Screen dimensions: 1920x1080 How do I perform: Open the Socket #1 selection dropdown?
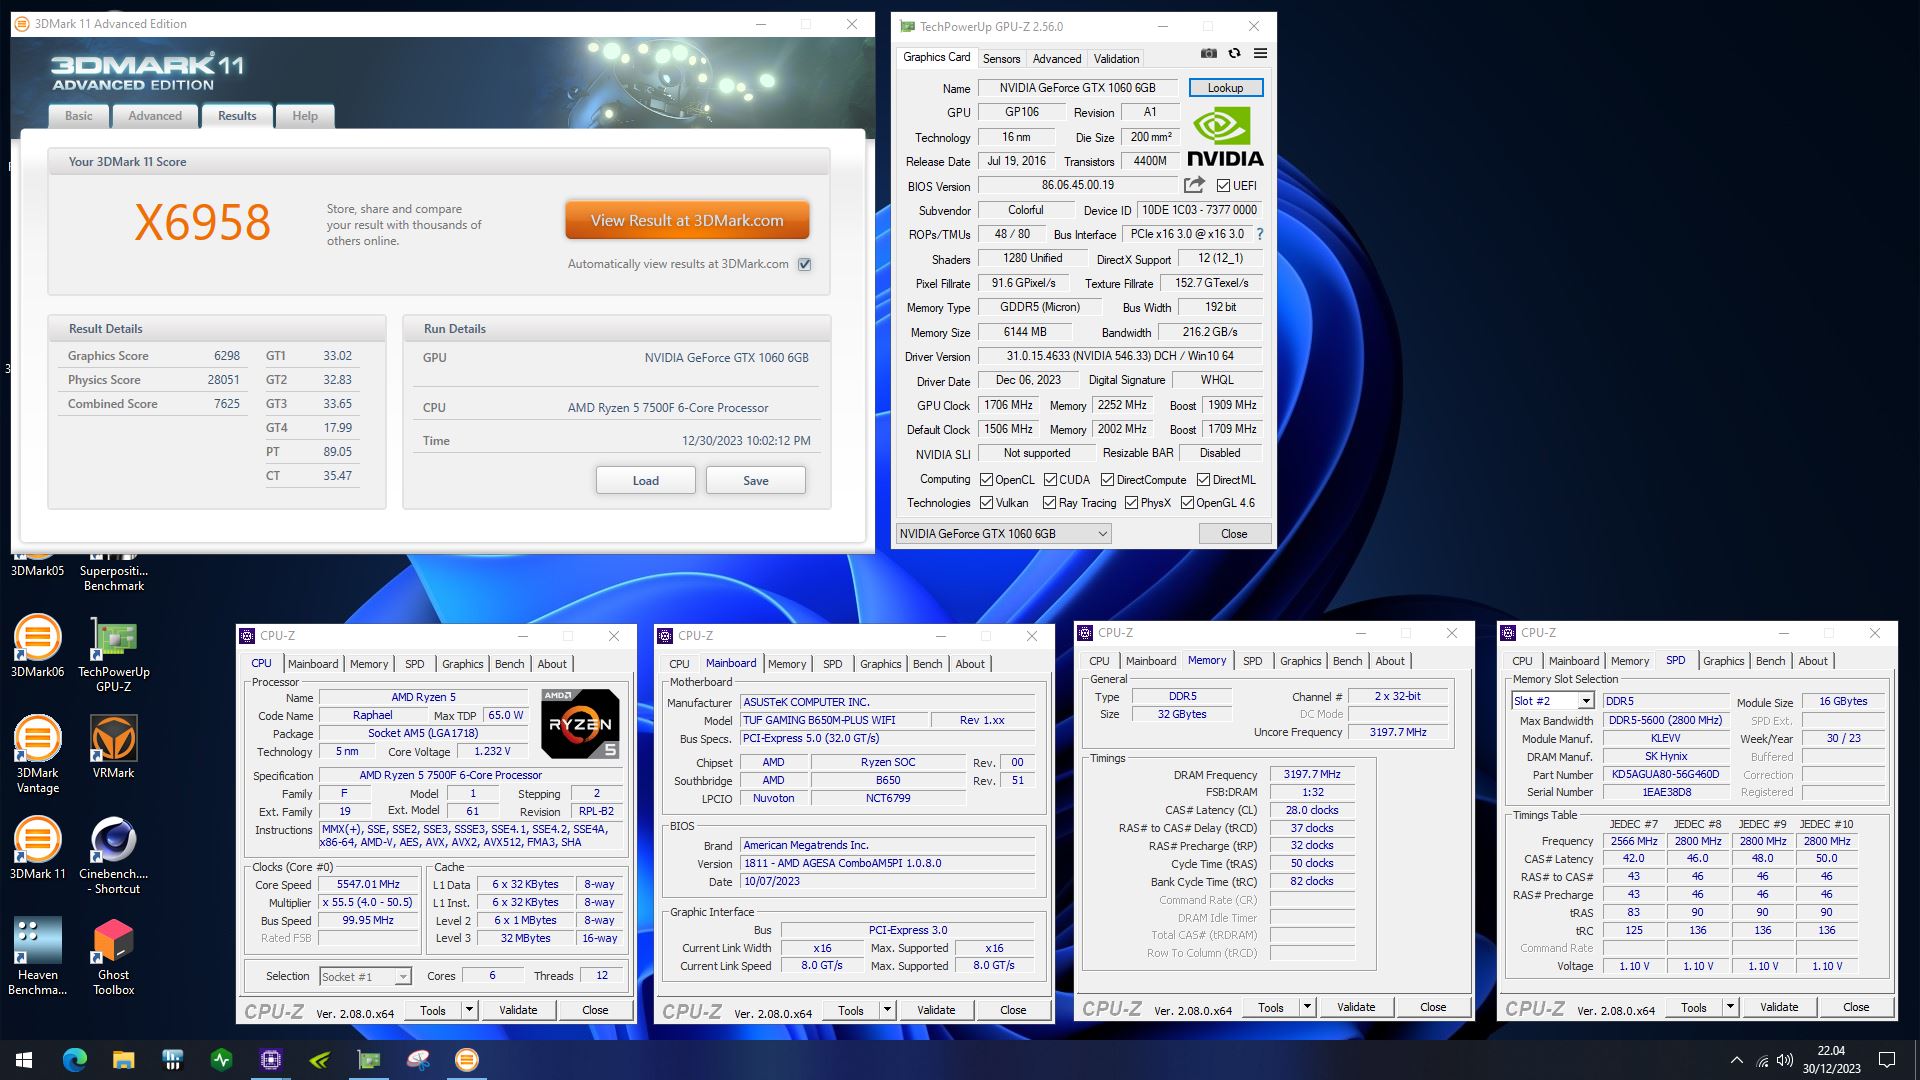[365, 976]
